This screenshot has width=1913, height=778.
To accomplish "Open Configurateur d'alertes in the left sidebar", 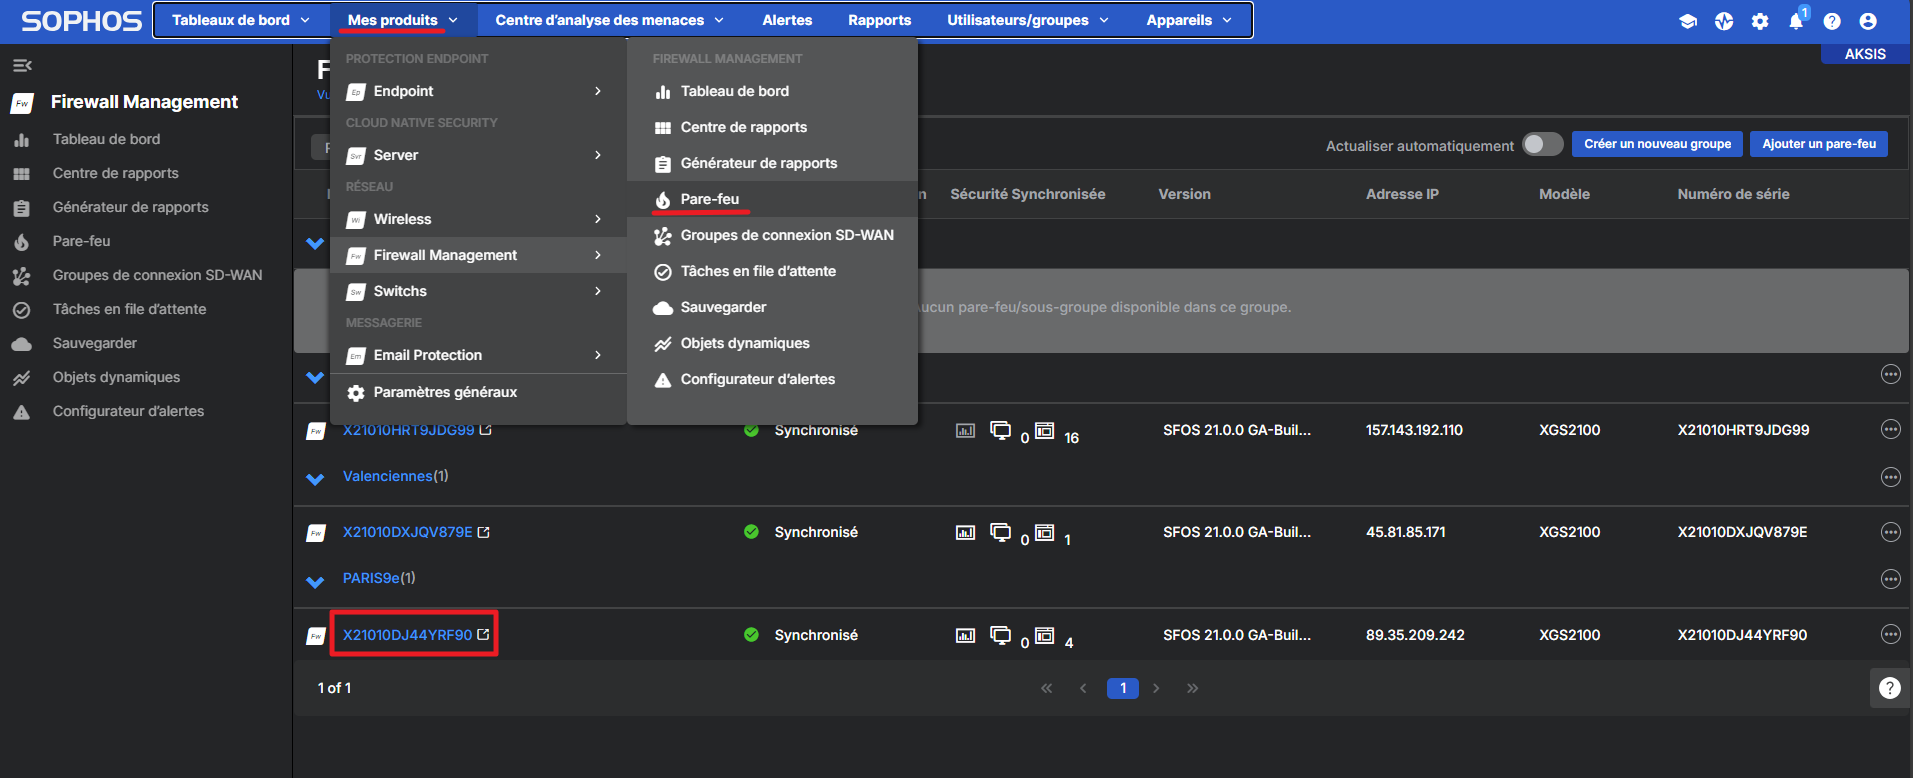I will (128, 411).
